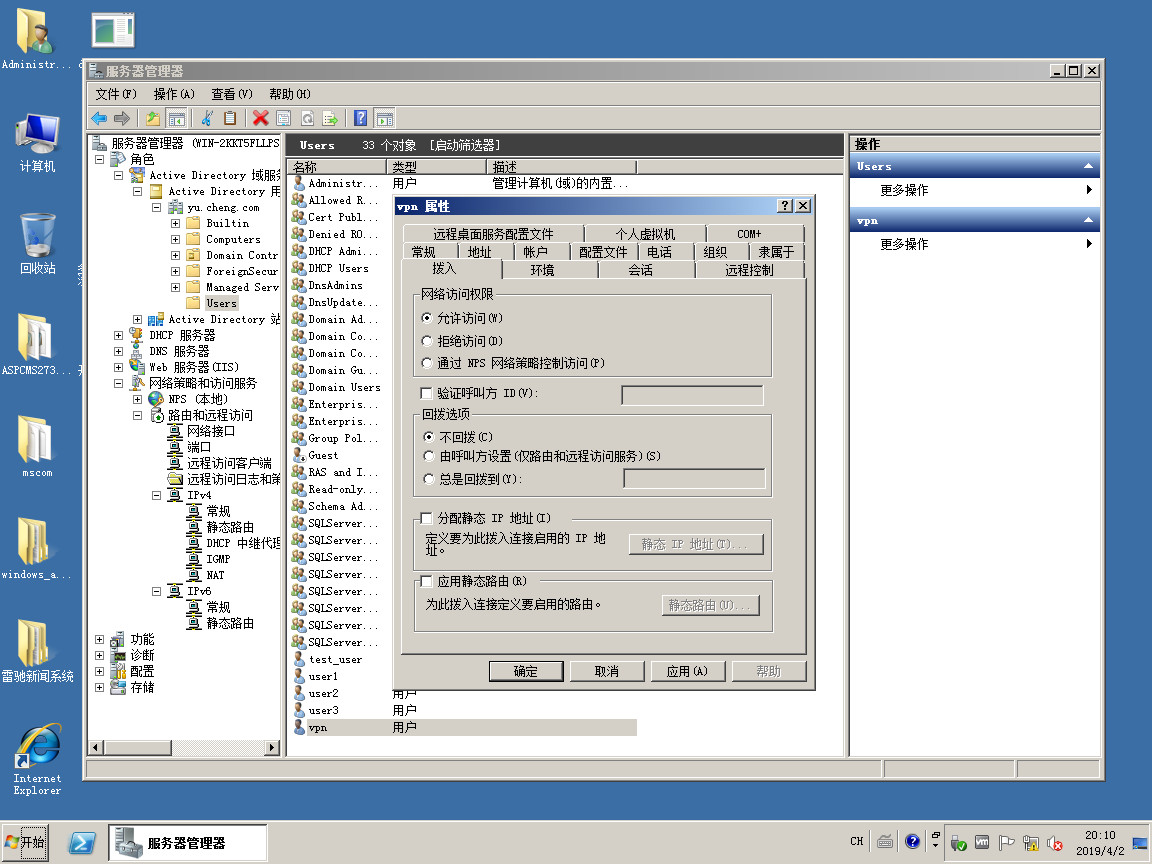
Task: Enable the 验证呼叫方 ID checkbox
Action: point(427,394)
